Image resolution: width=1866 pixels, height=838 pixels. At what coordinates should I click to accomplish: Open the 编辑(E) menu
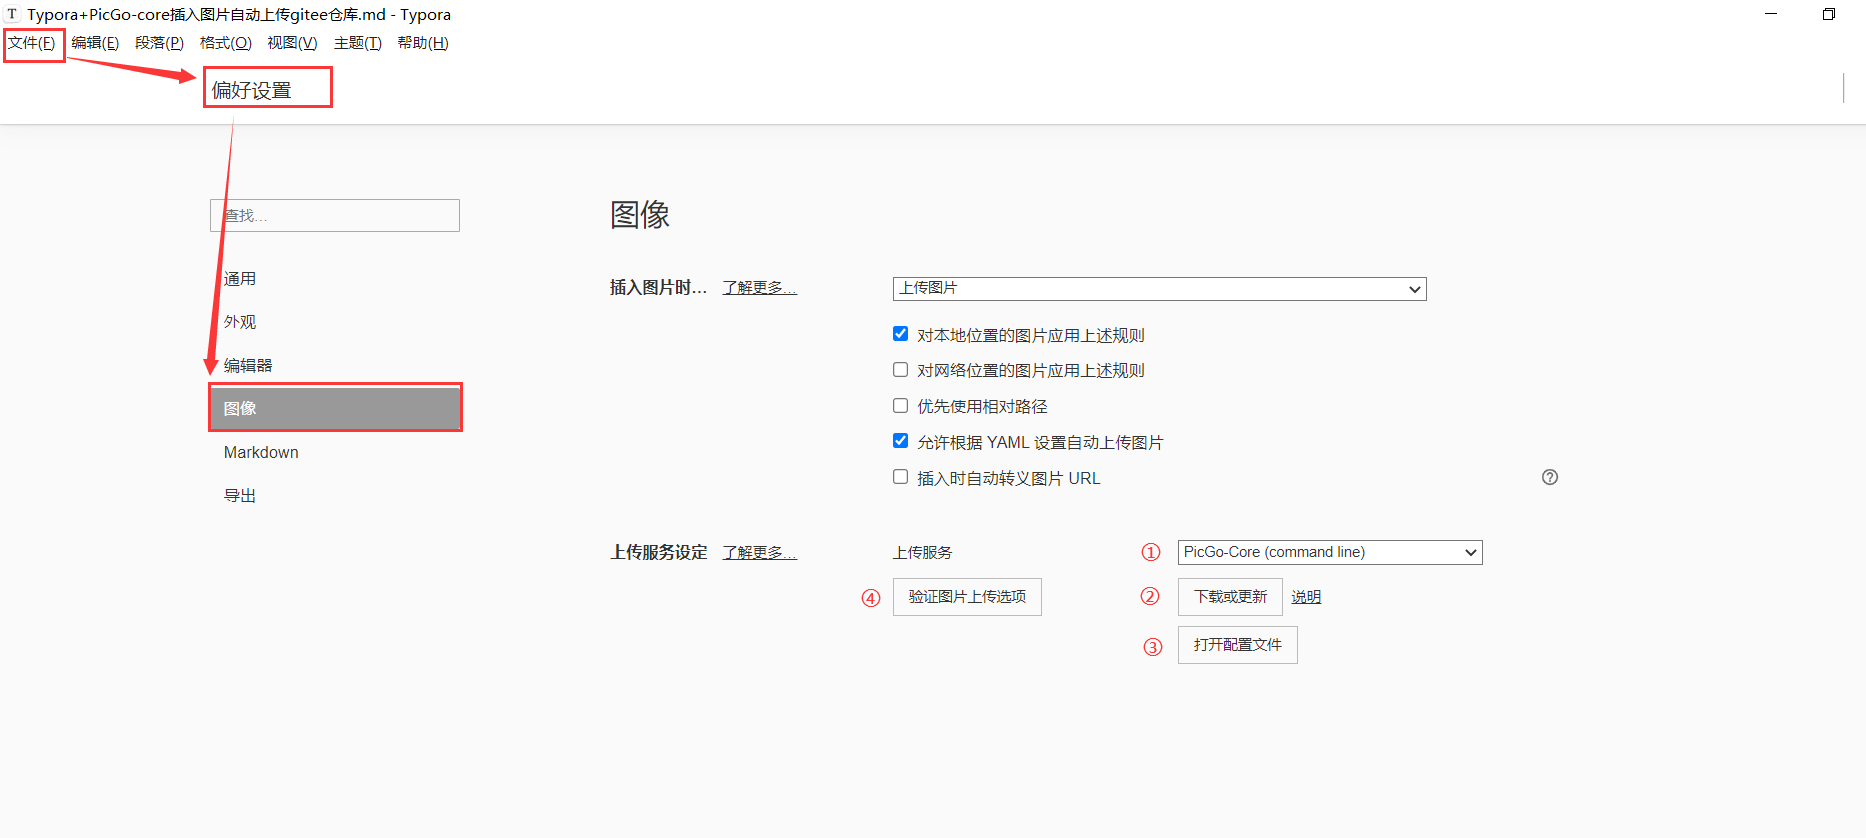pyautogui.click(x=95, y=43)
